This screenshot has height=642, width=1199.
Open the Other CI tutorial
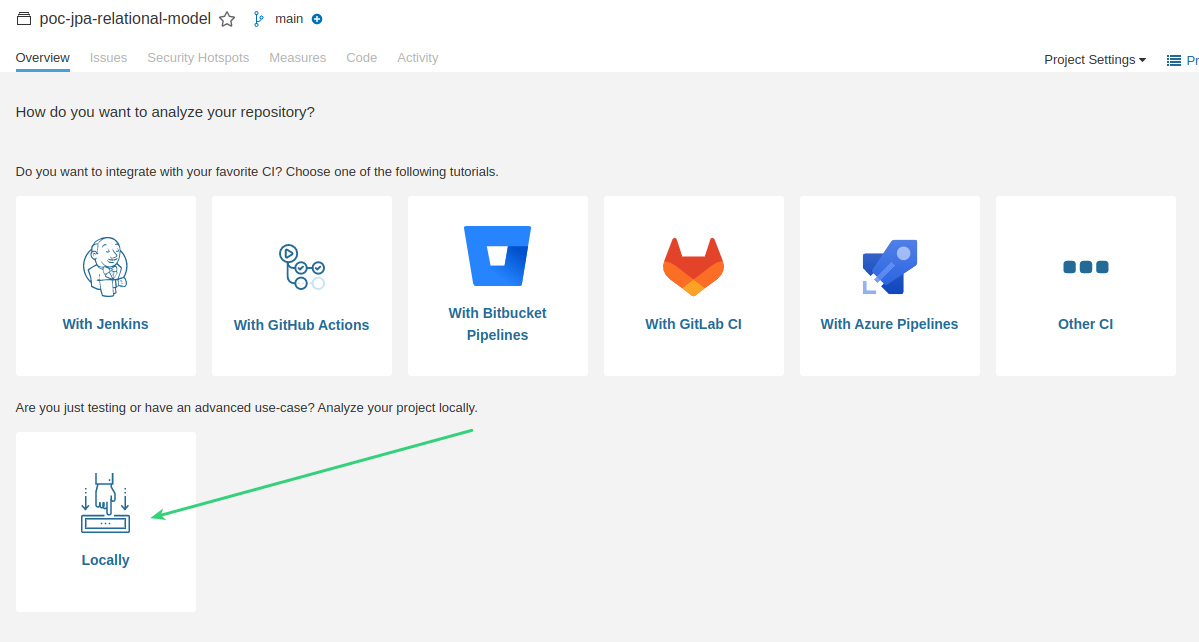point(1086,324)
